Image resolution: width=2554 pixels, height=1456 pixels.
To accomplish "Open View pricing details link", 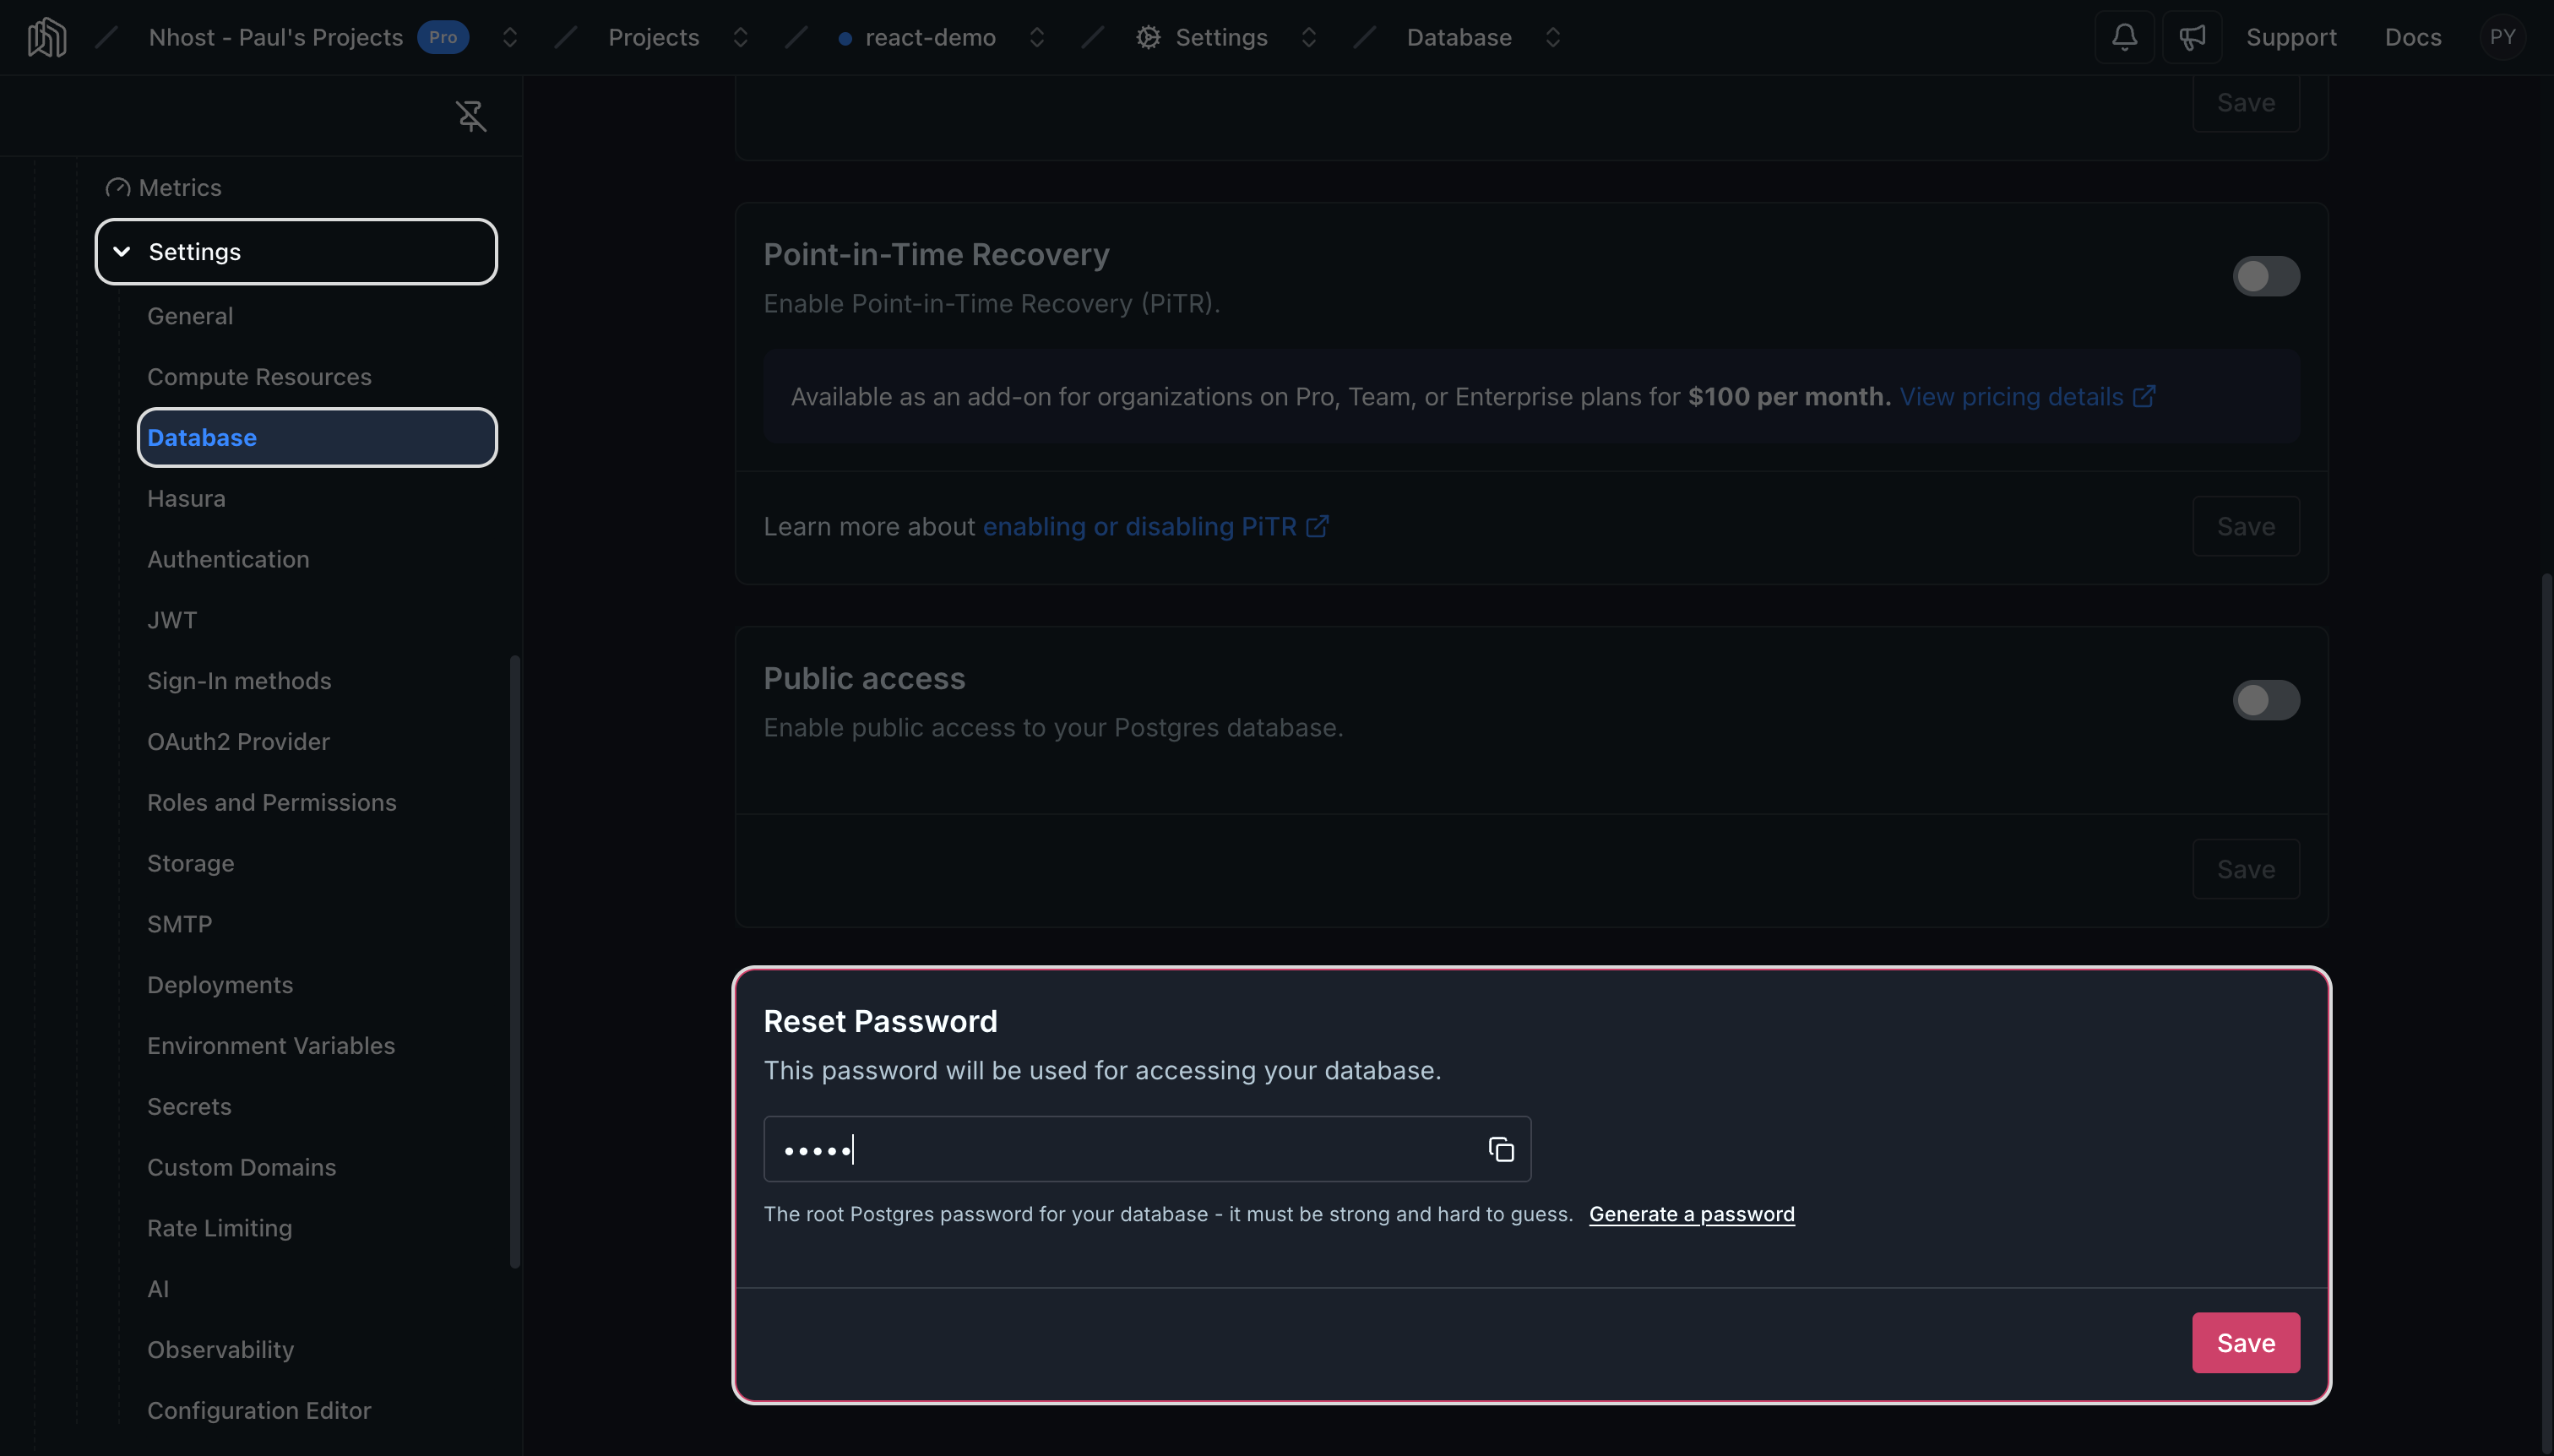I will (2026, 397).
